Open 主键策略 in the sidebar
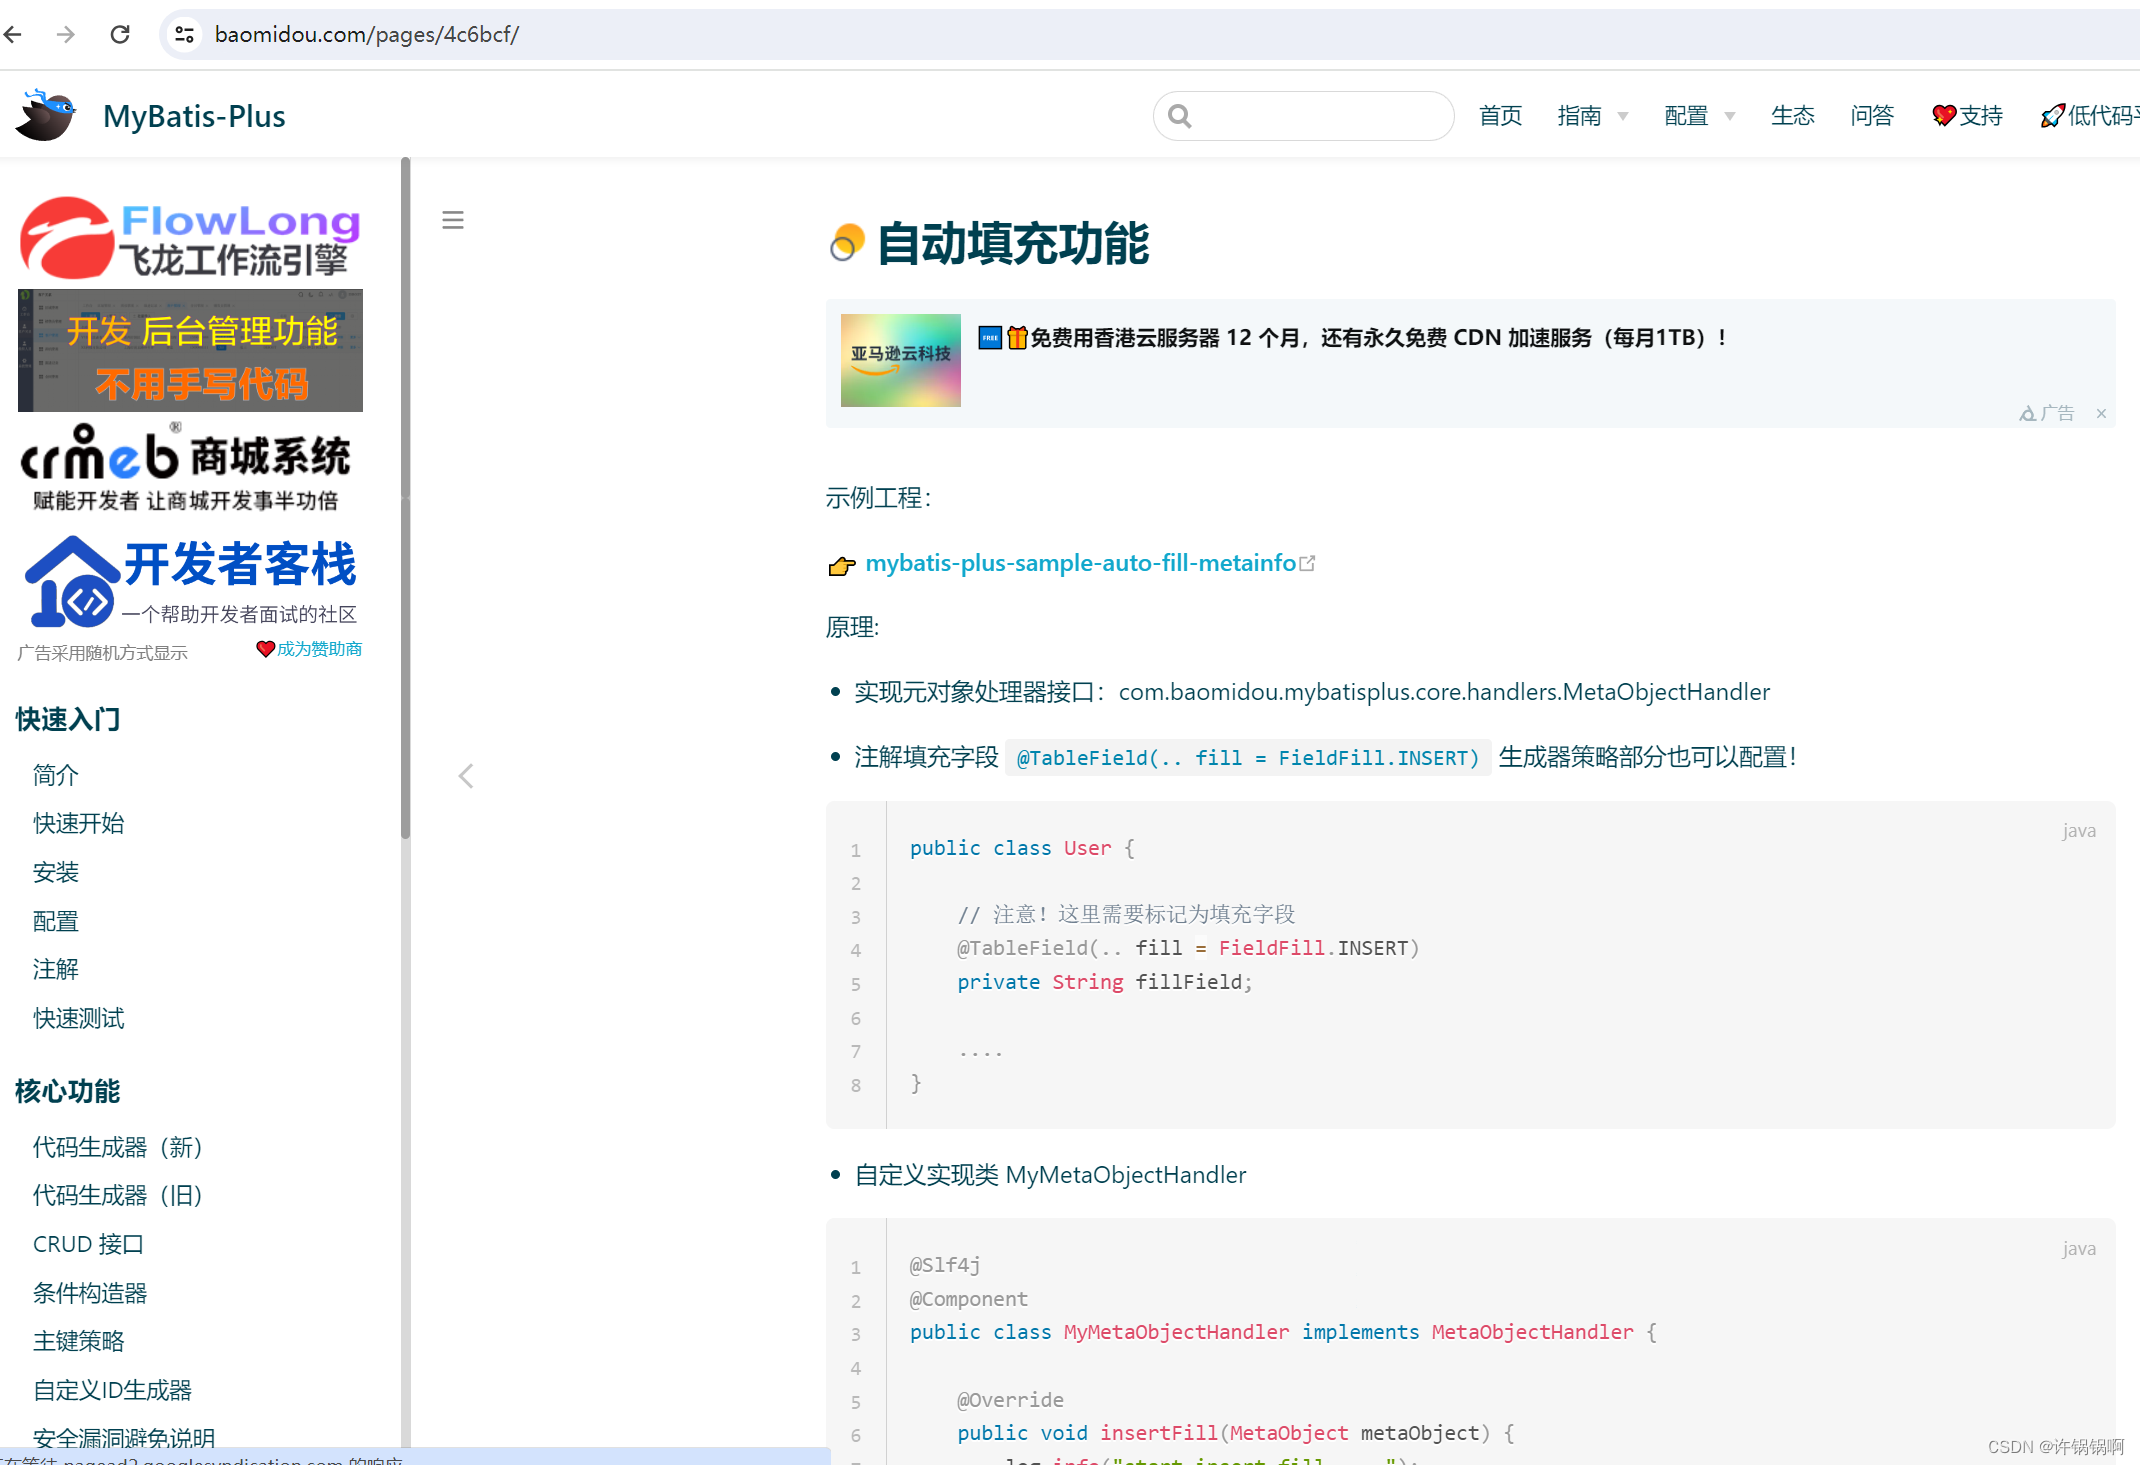 click(x=79, y=1341)
